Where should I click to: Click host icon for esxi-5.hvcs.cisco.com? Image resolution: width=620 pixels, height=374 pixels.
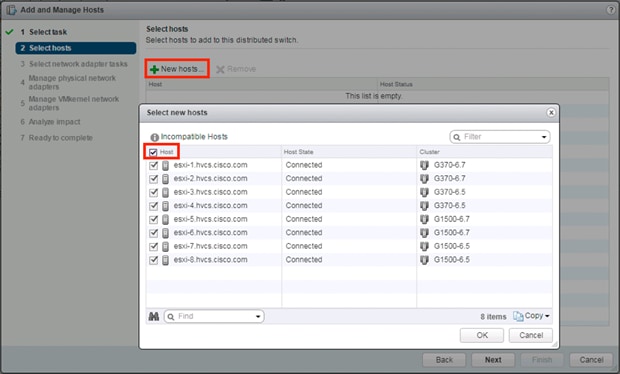[166, 219]
